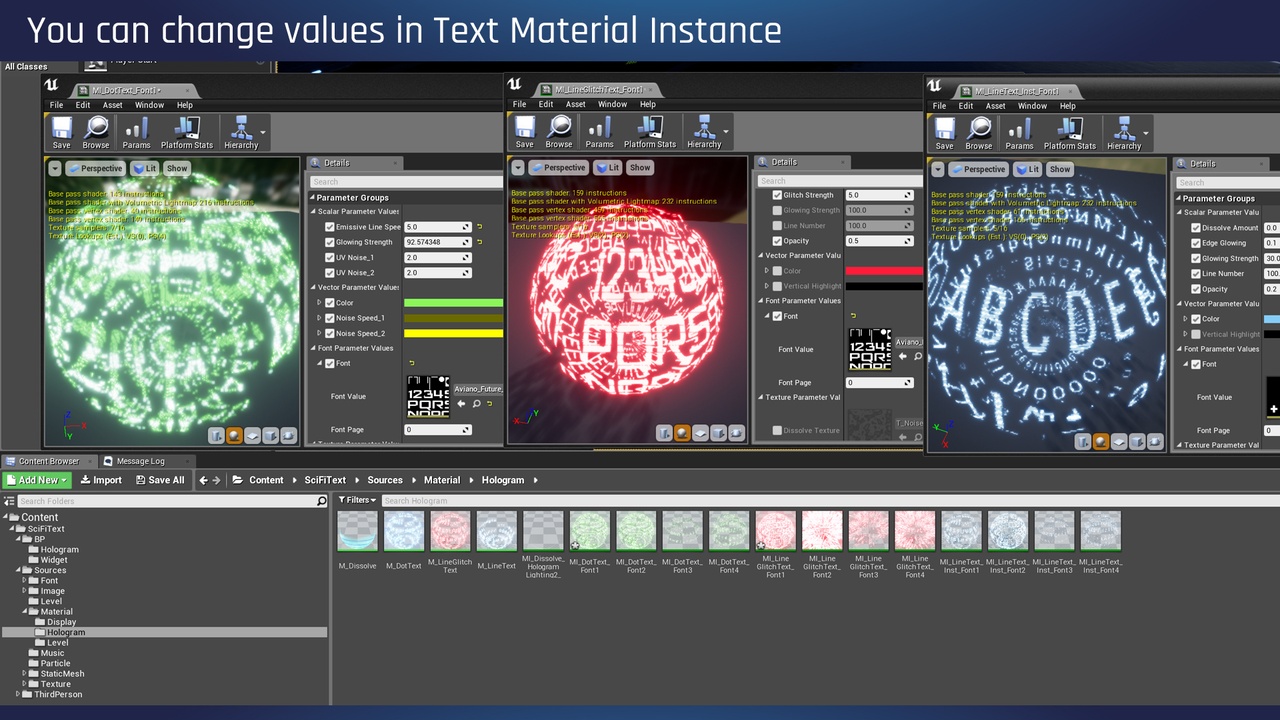Toggle Emissive Line Speed parameter checkbox
The image size is (1280, 720).
pos(330,227)
